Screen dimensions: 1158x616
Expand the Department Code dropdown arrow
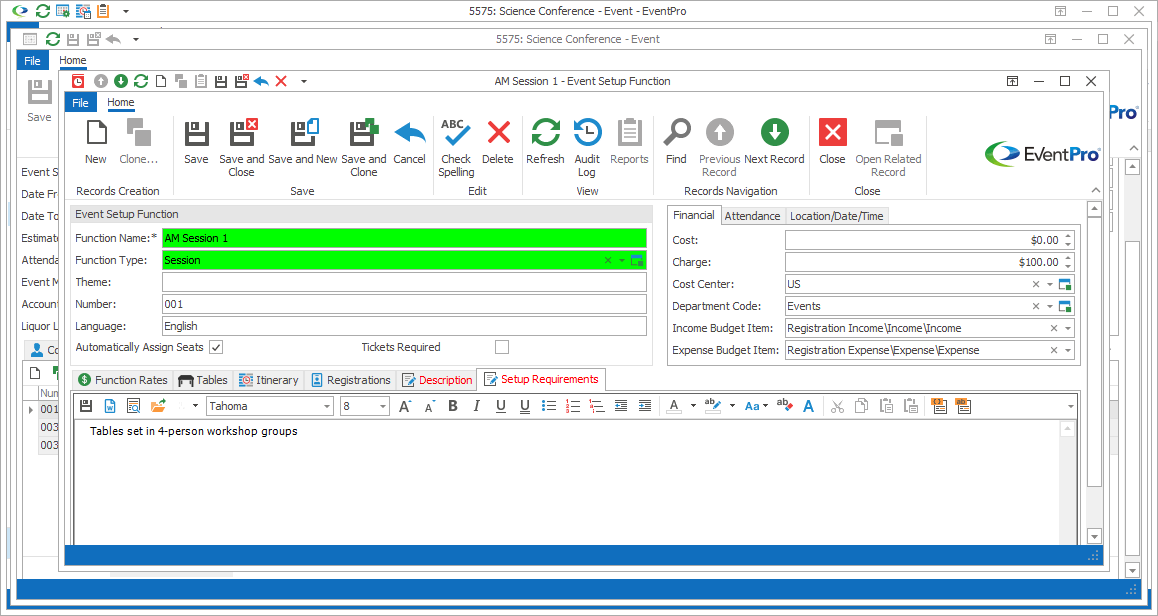(1049, 307)
